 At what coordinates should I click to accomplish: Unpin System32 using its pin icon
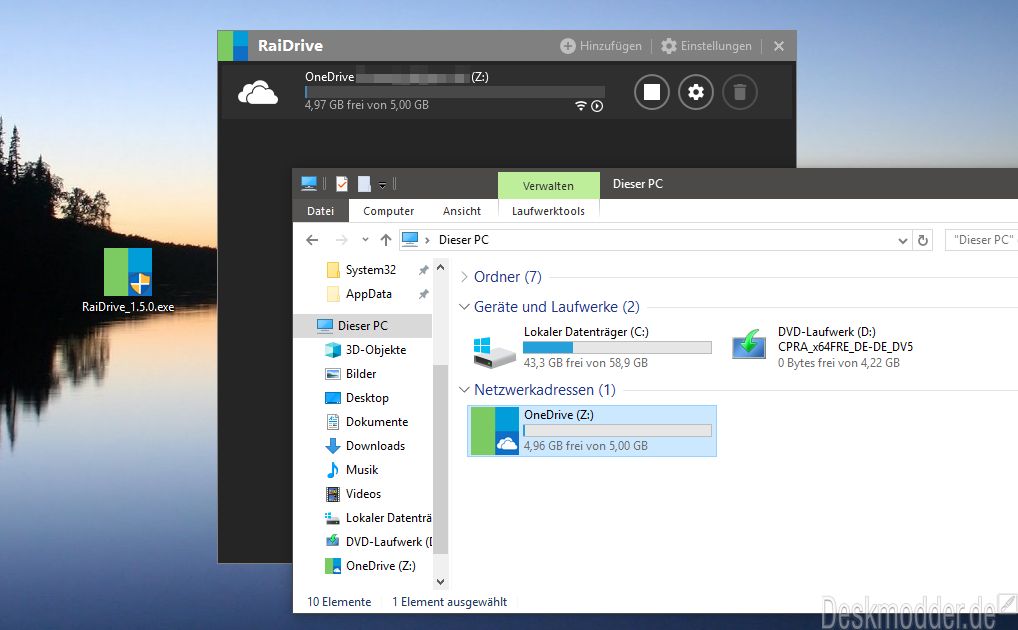tap(423, 270)
